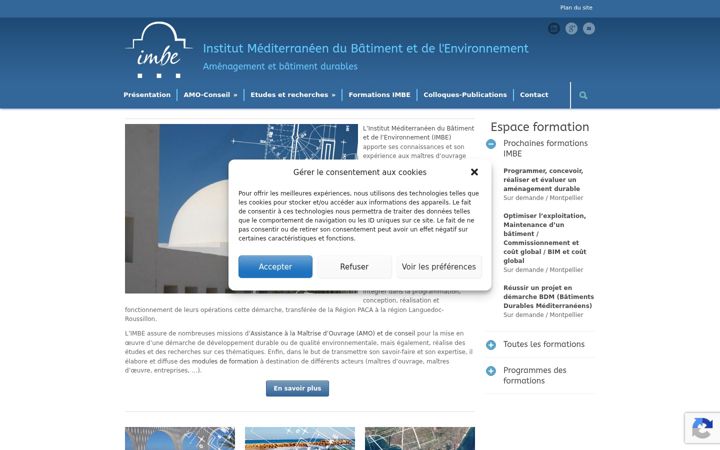Collapse Prochaines formations IMBE section
This screenshot has width=720, height=450.
[x=491, y=144]
